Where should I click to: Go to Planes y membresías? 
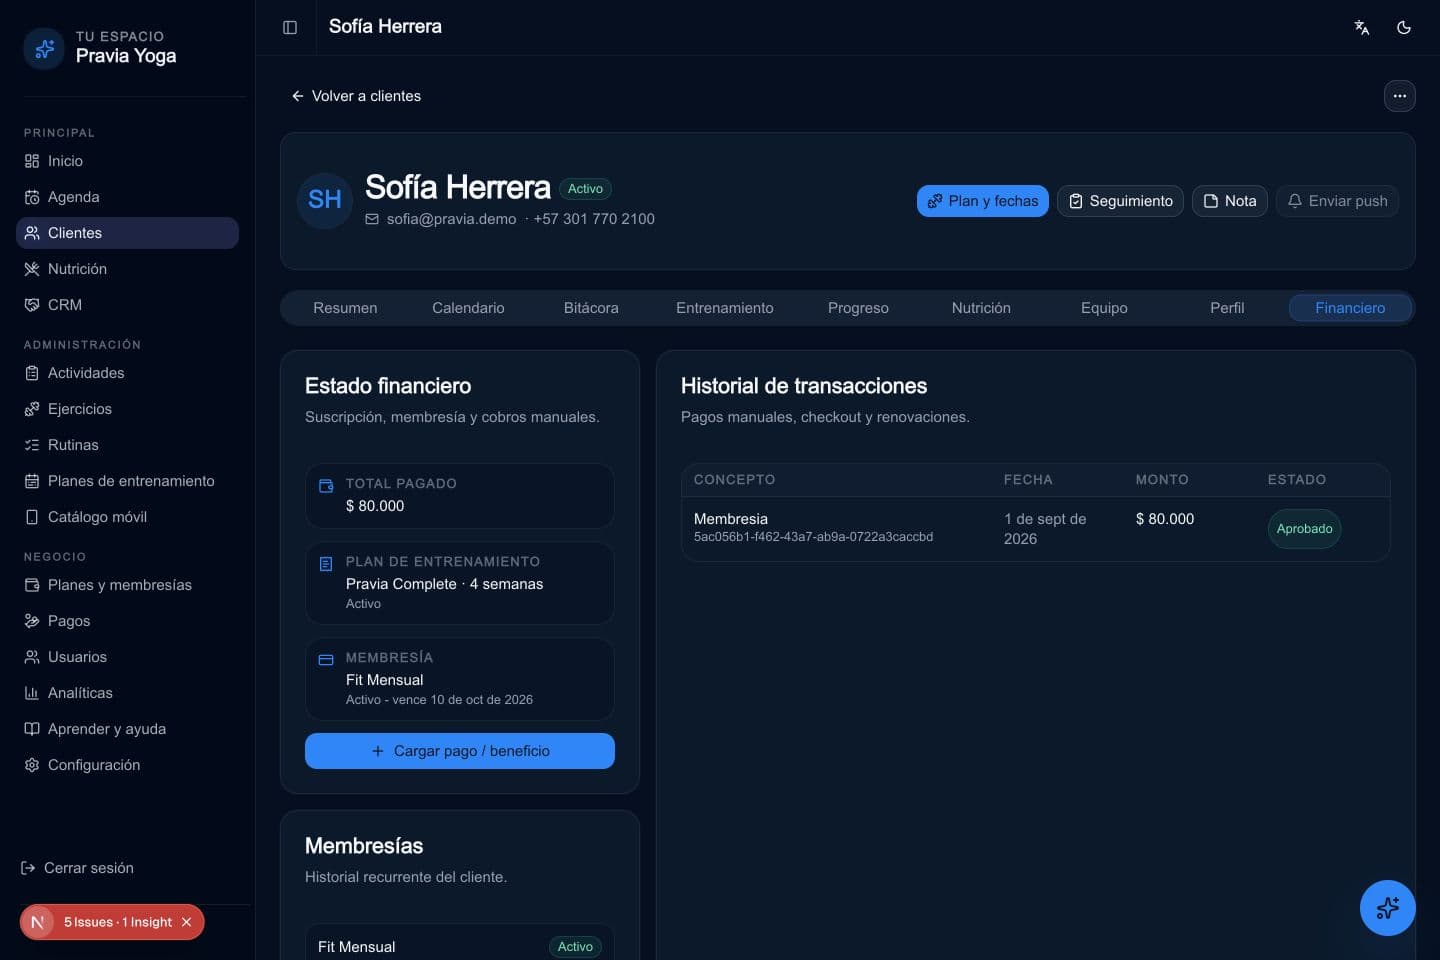pos(127,585)
